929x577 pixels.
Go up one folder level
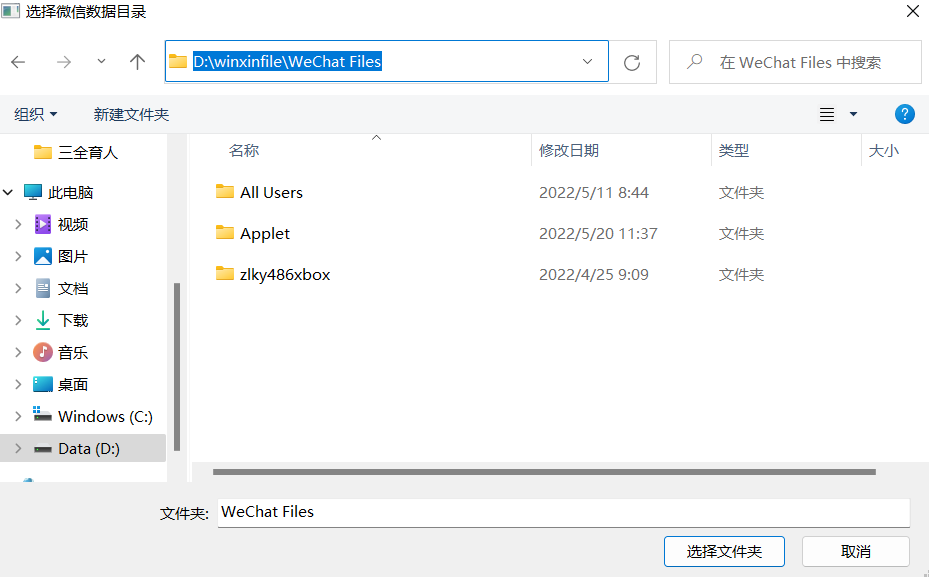(137, 62)
